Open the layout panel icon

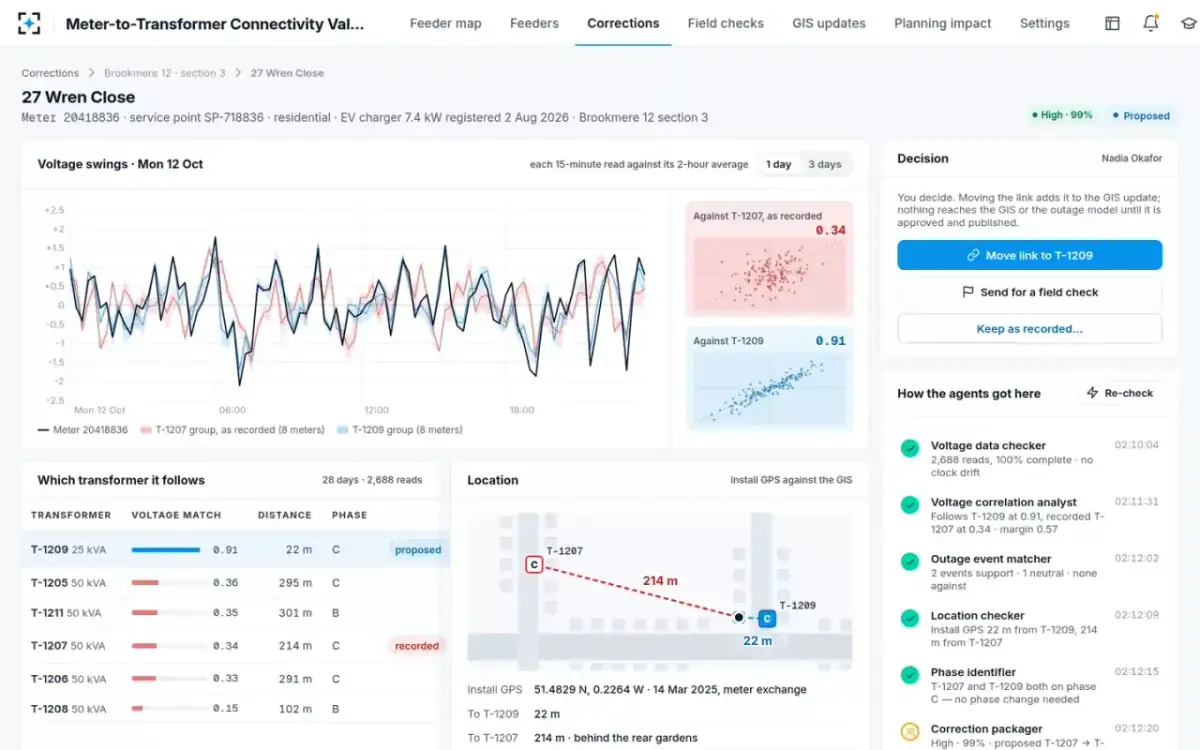tap(1112, 23)
